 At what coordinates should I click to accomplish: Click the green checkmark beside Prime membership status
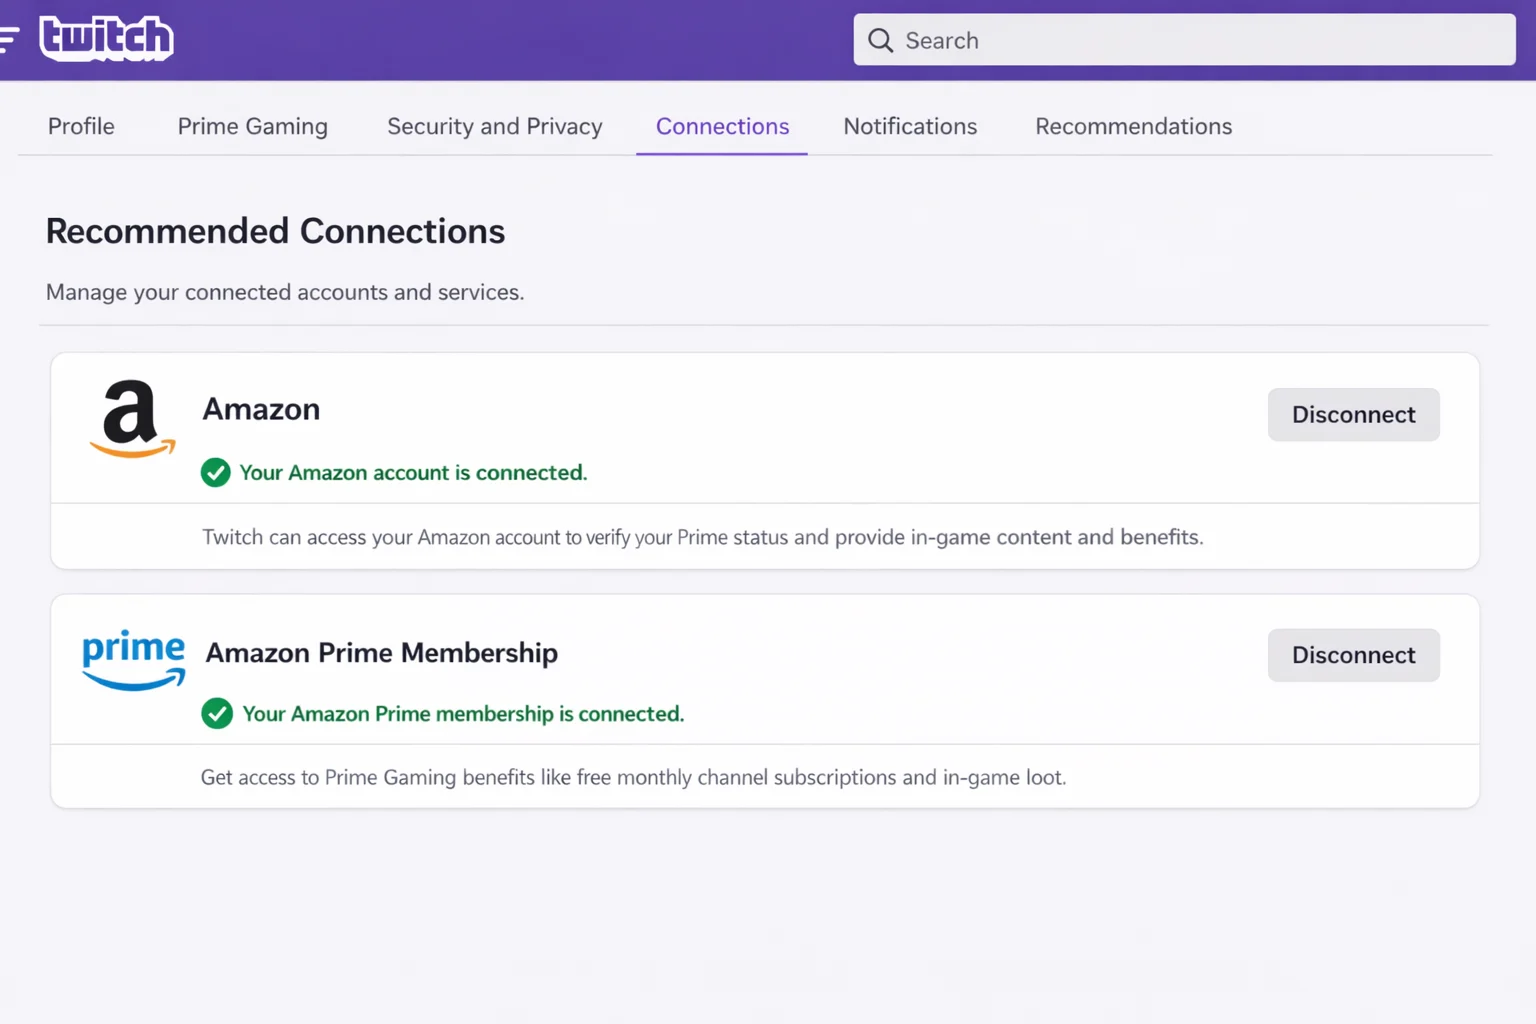tap(217, 714)
